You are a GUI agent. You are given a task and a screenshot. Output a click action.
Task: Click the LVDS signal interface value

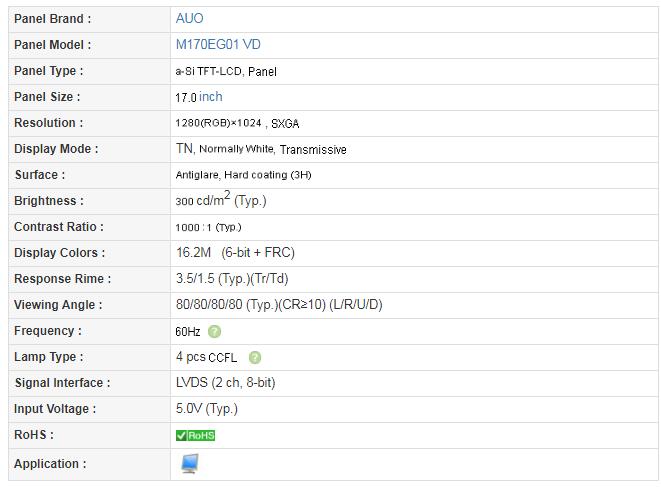[x=226, y=383]
